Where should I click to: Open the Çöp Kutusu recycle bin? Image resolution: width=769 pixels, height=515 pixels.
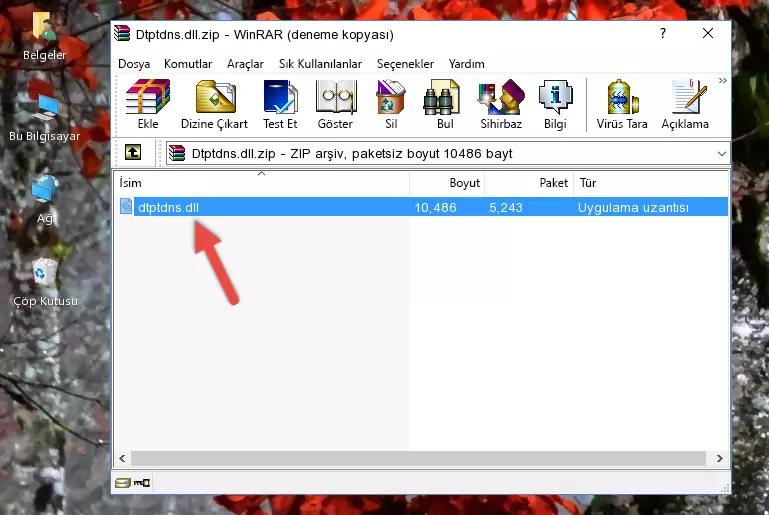(45, 283)
